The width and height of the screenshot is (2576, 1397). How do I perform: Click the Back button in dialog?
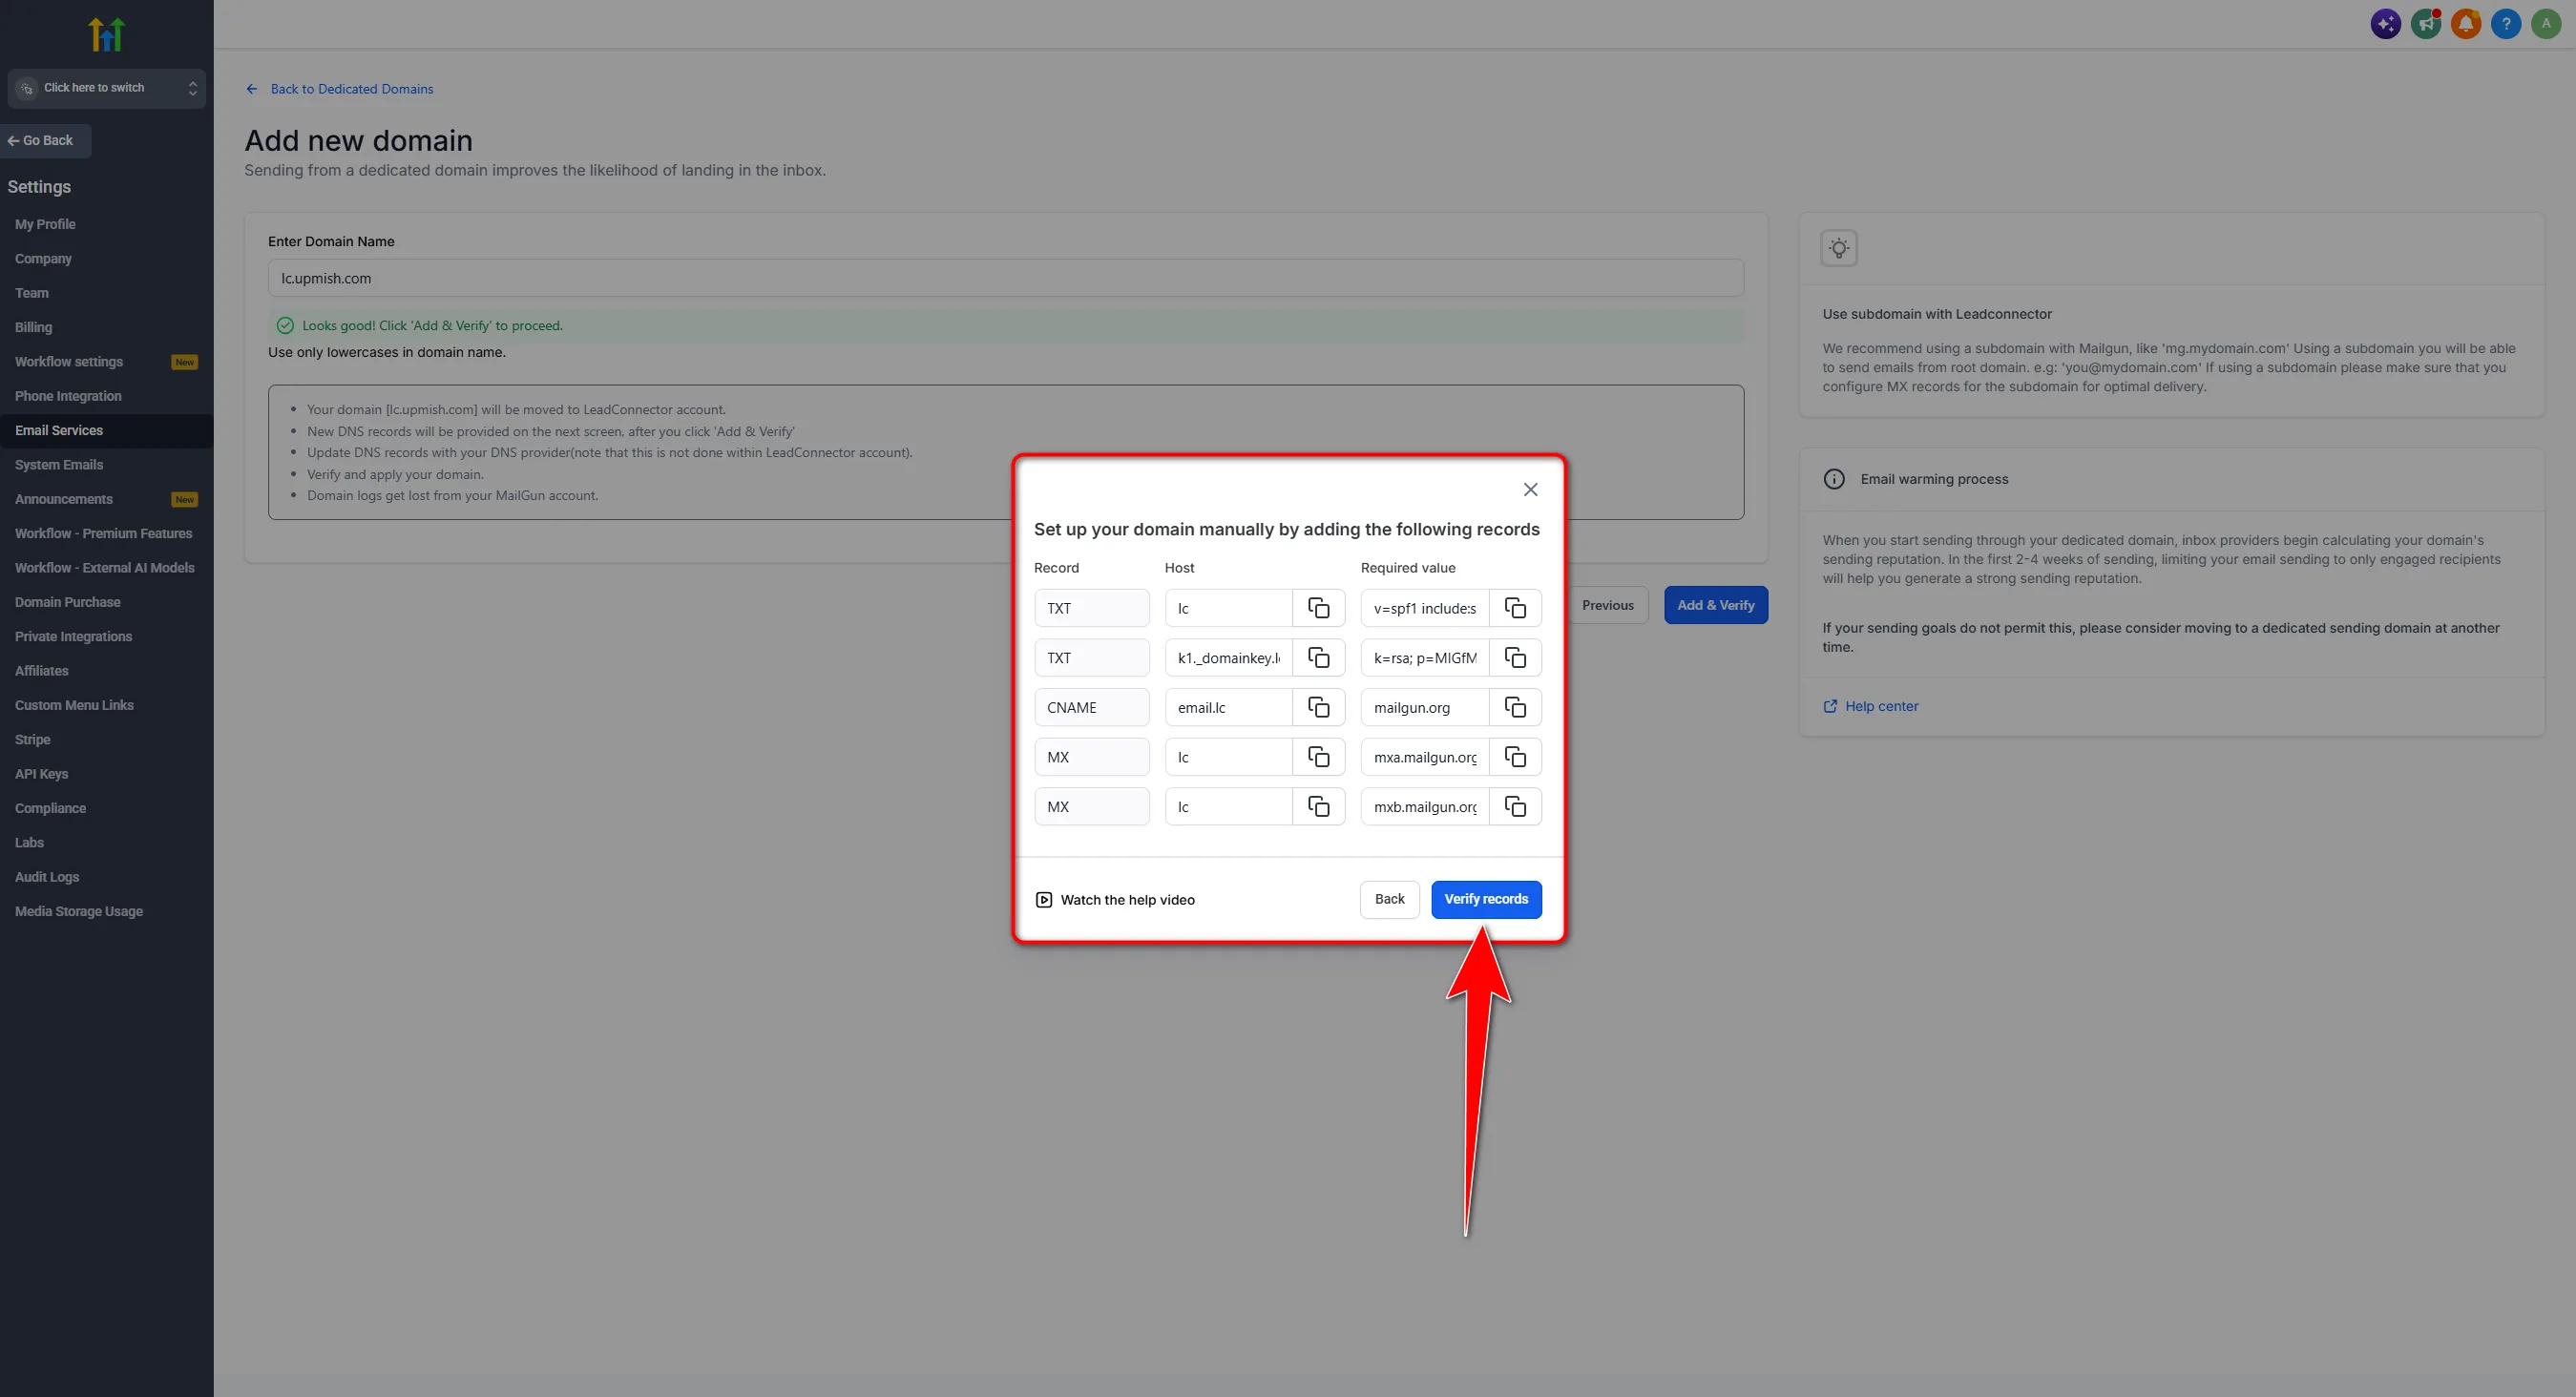point(1389,899)
